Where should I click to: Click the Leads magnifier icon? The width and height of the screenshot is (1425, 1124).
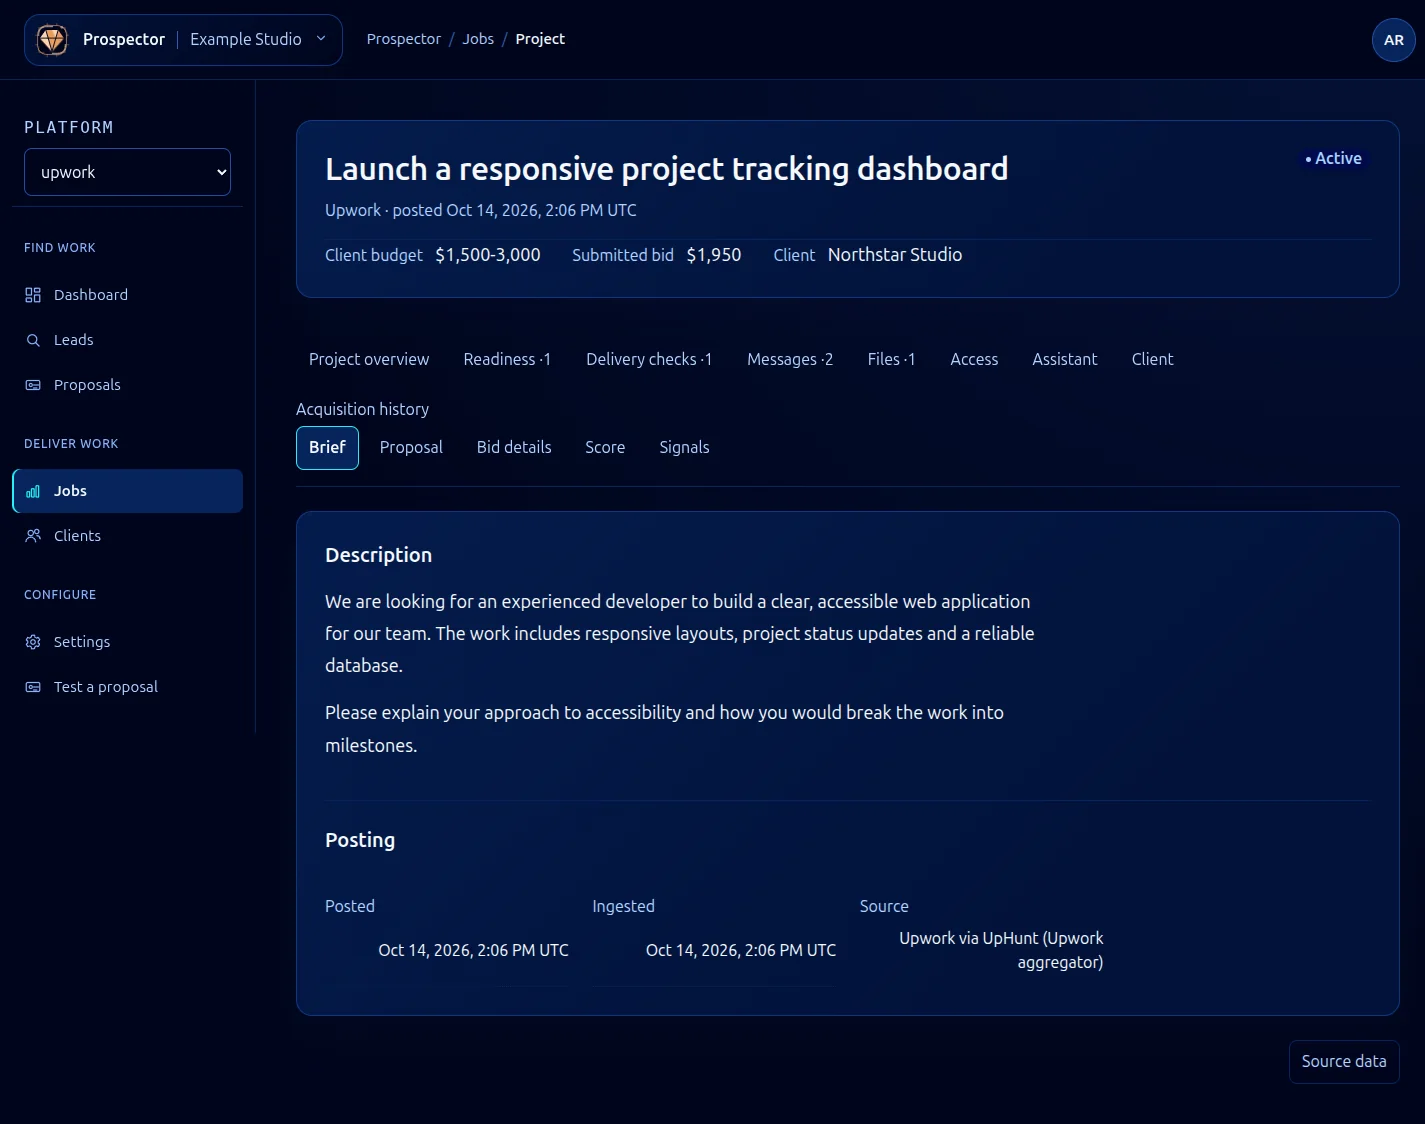[33, 340]
